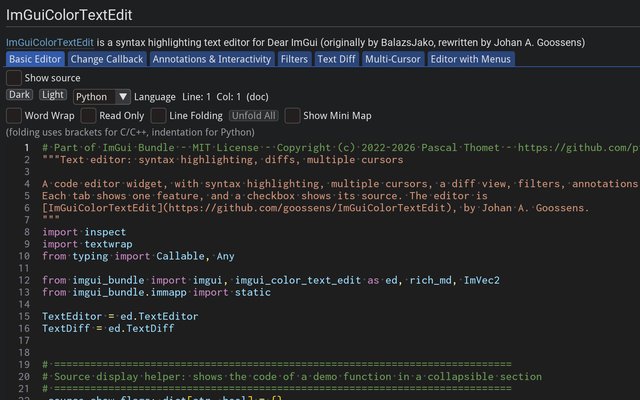Click line 13 'from imgui_bundle.immapp import static'
Viewport: 640px width, 400px height.
pos(156,292)
